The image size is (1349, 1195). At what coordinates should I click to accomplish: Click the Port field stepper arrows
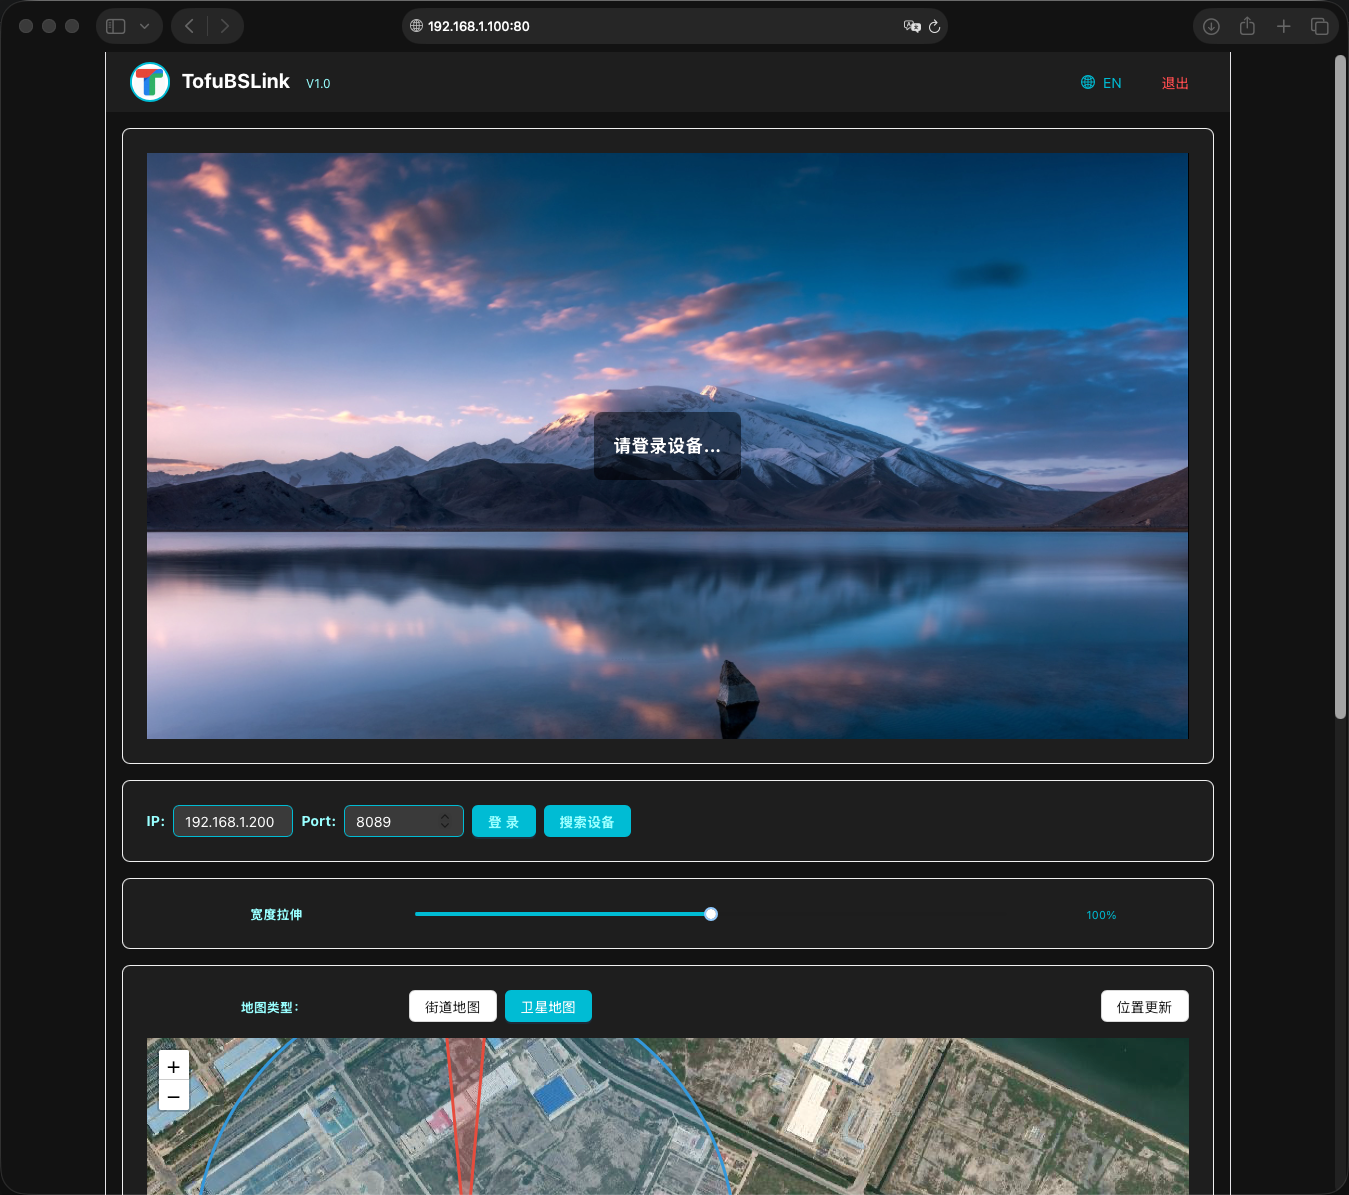pyautogui.click(x=445, y=821)
